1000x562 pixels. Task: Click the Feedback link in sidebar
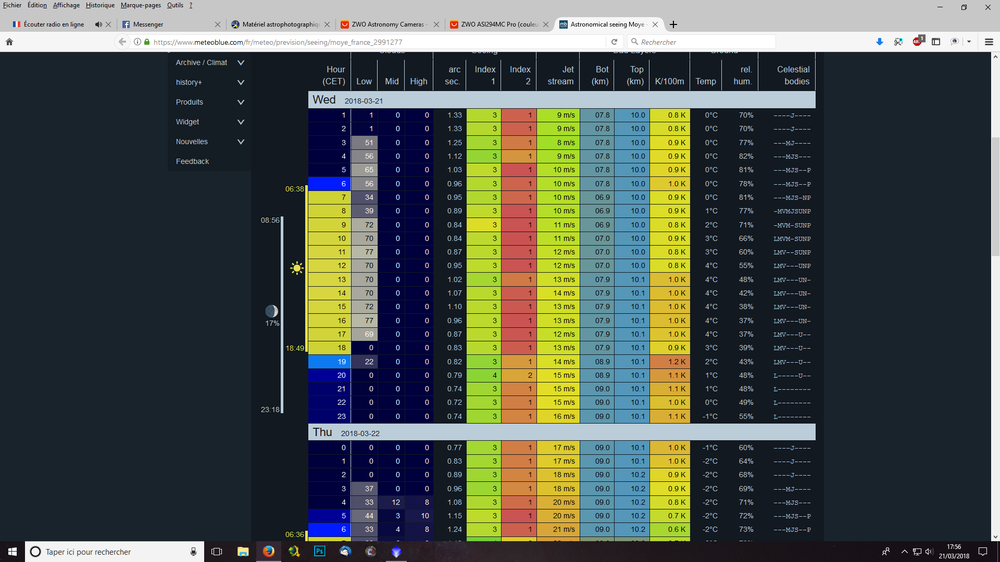192,161
